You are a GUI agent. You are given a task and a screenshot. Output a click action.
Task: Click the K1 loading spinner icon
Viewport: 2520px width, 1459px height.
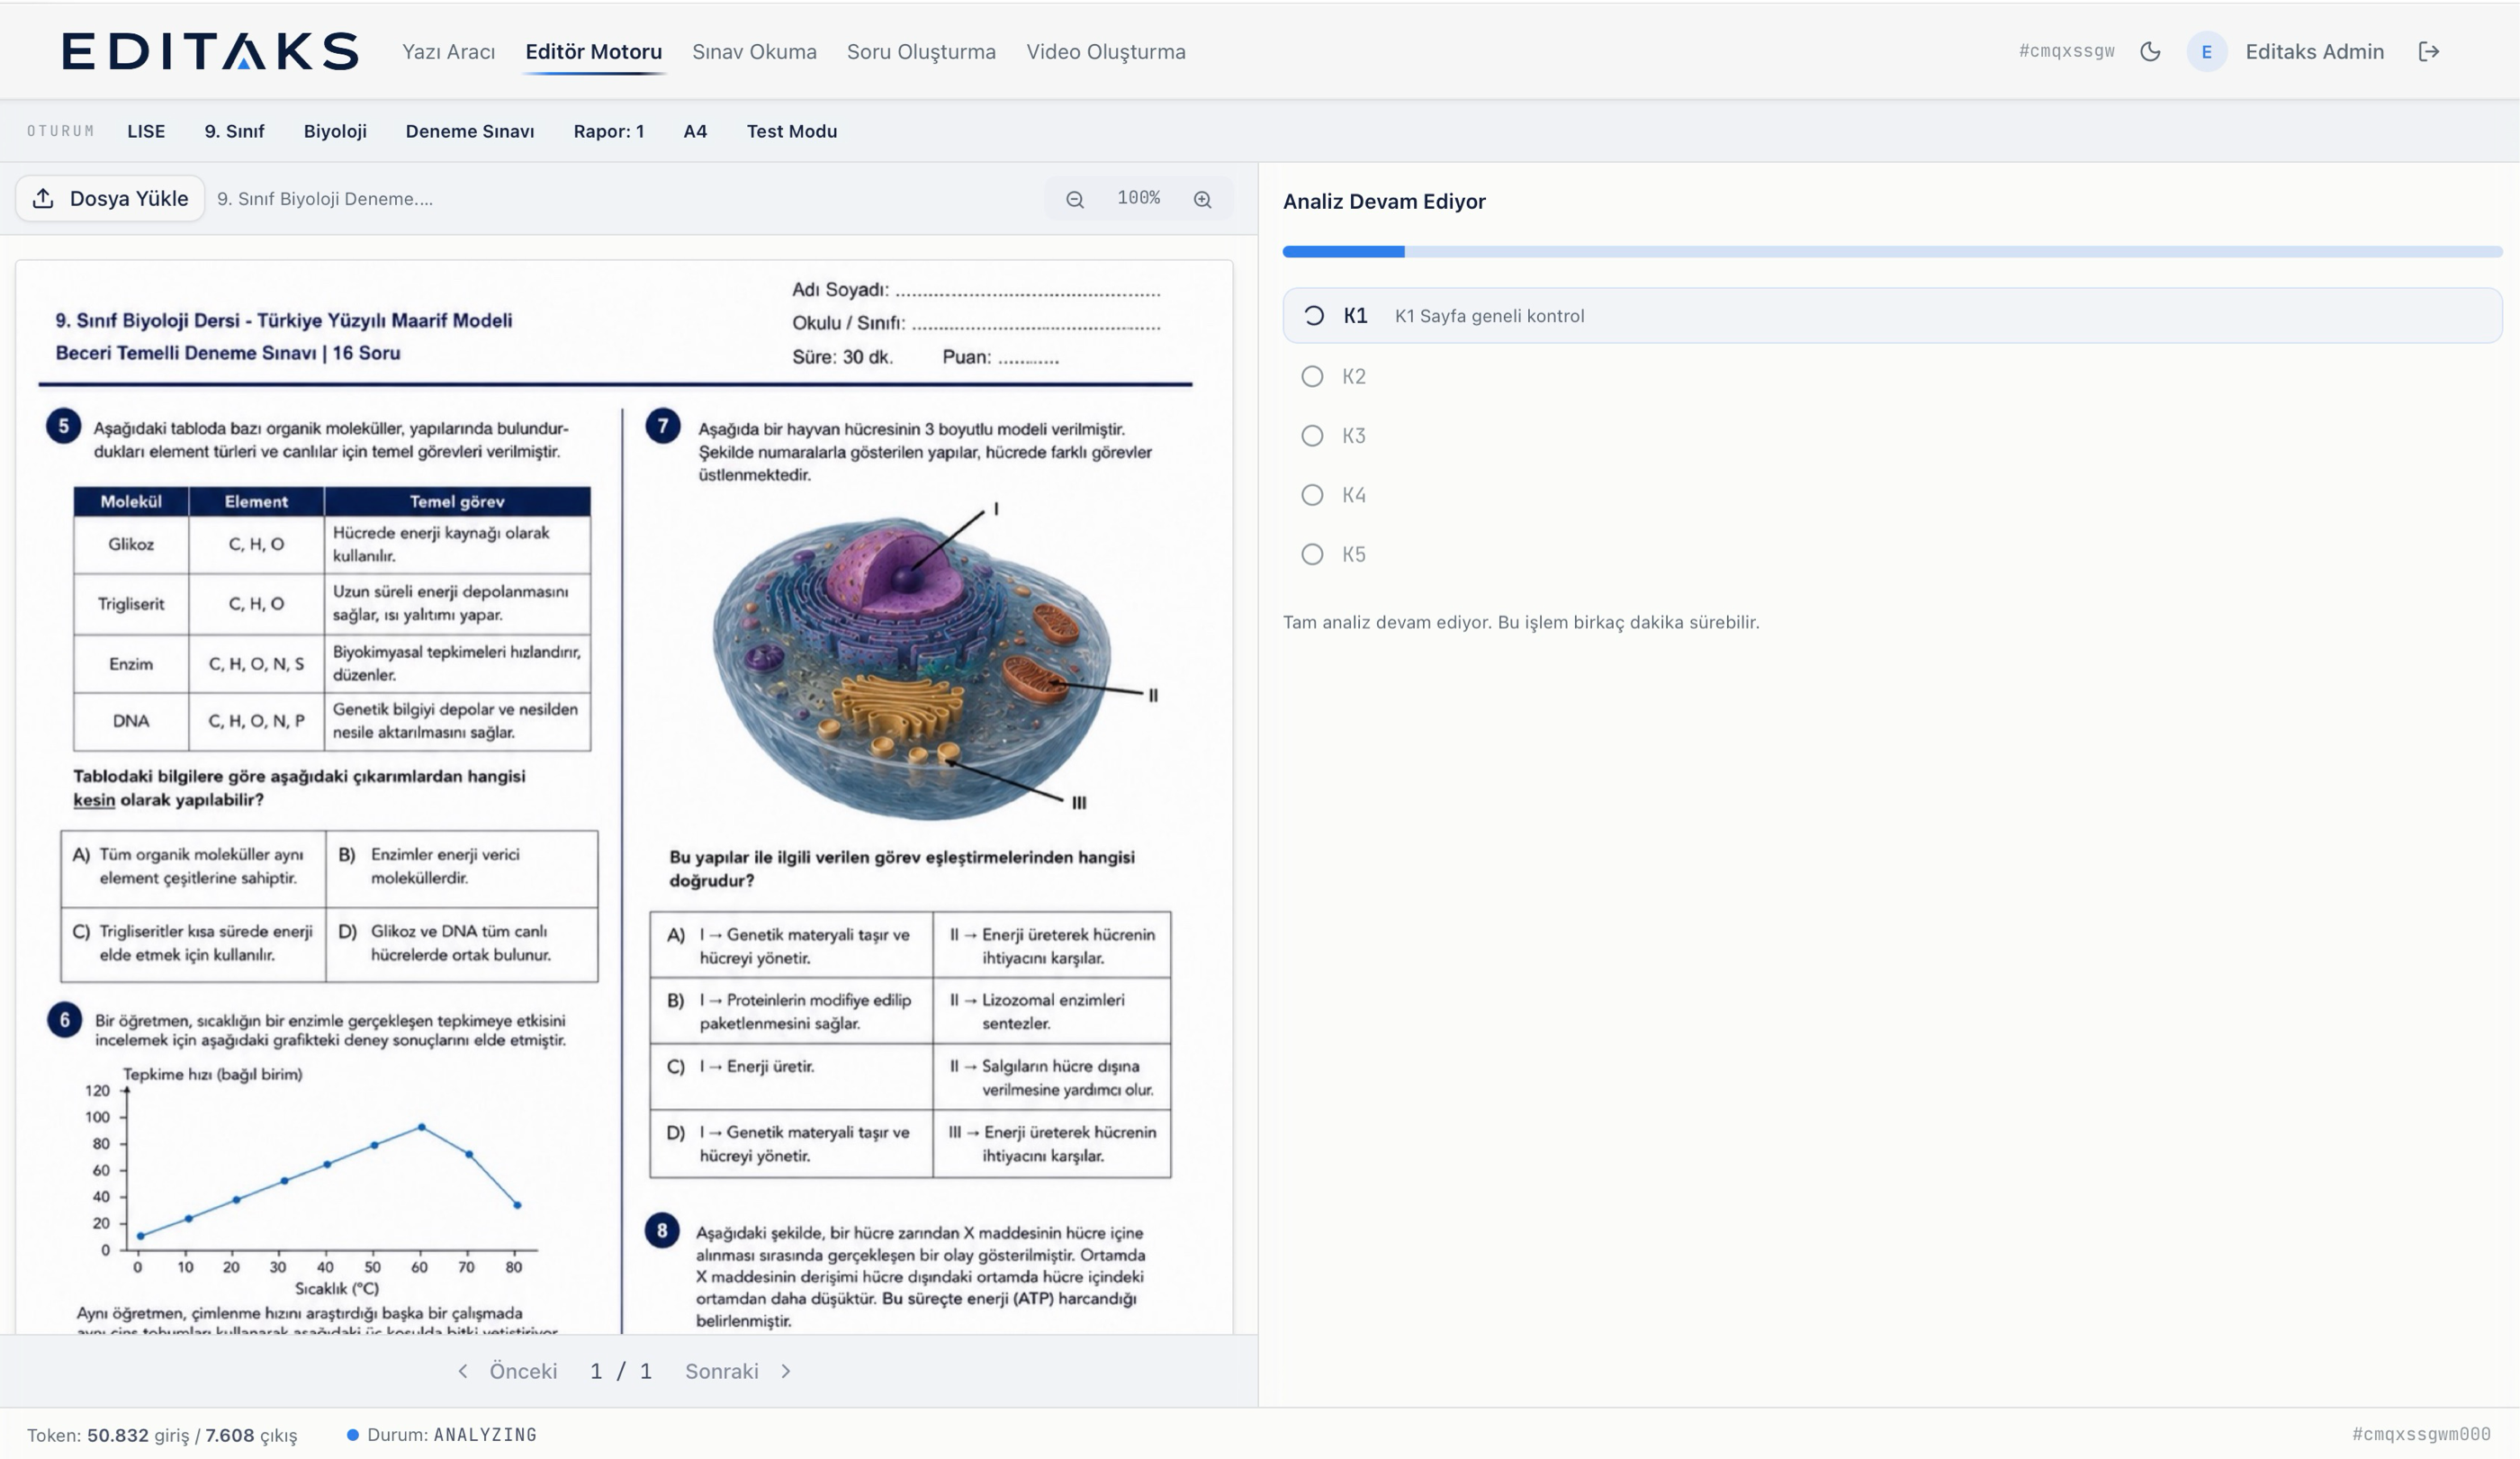coord(1313,316)
